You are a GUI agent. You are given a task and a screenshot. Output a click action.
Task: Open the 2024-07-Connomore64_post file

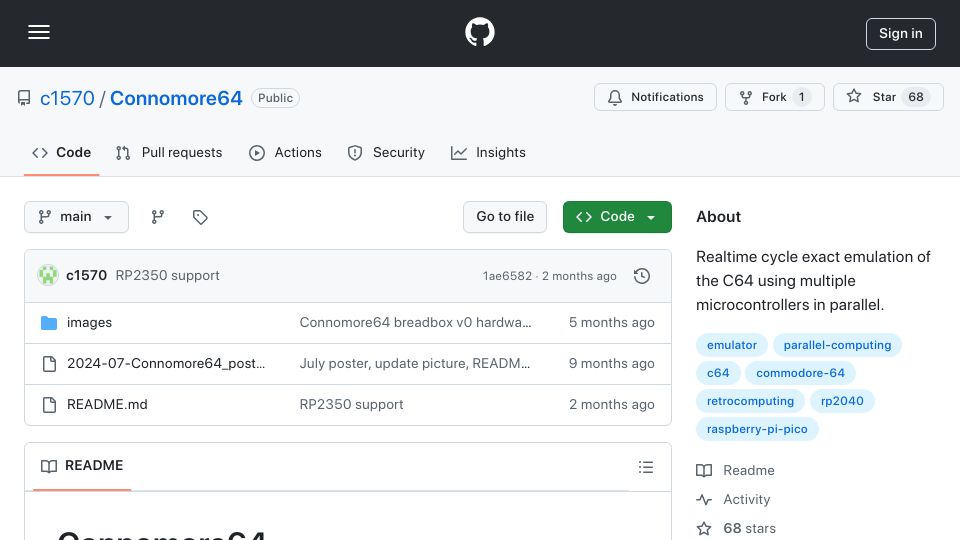[166, 364]
